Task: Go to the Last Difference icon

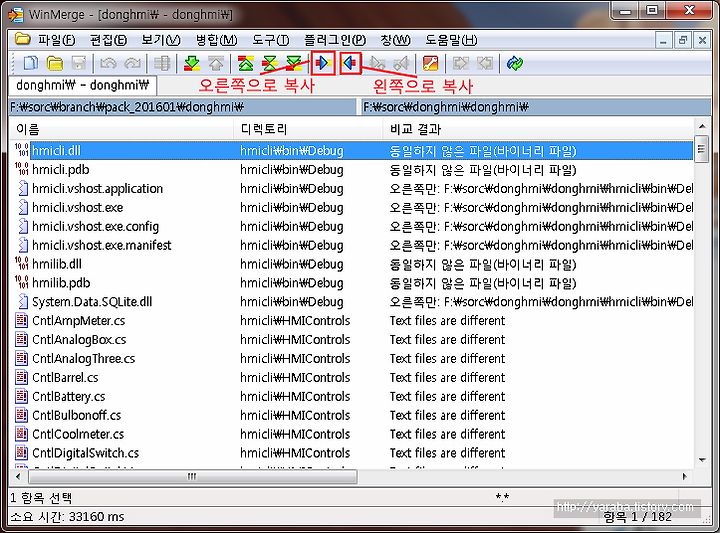Action: pos(294,63)
